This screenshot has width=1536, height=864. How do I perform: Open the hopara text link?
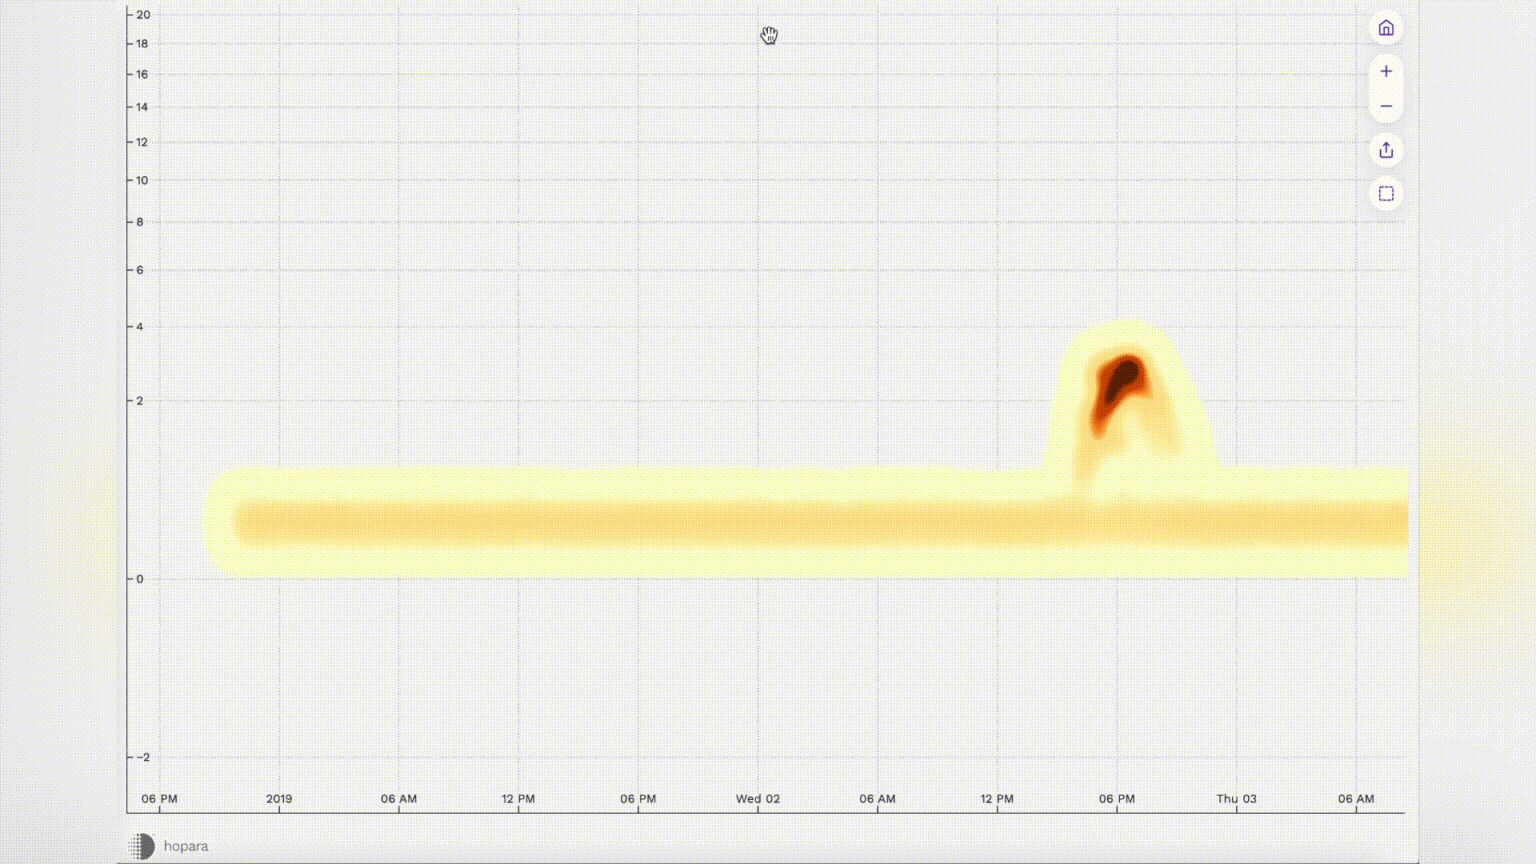coord(186,846)
